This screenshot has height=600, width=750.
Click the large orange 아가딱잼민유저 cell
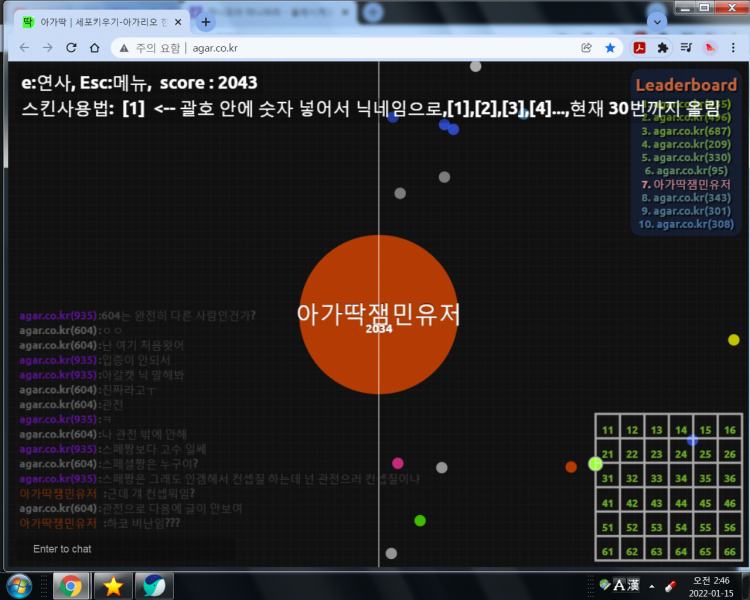pyautogui.click(x=378, y=314)
